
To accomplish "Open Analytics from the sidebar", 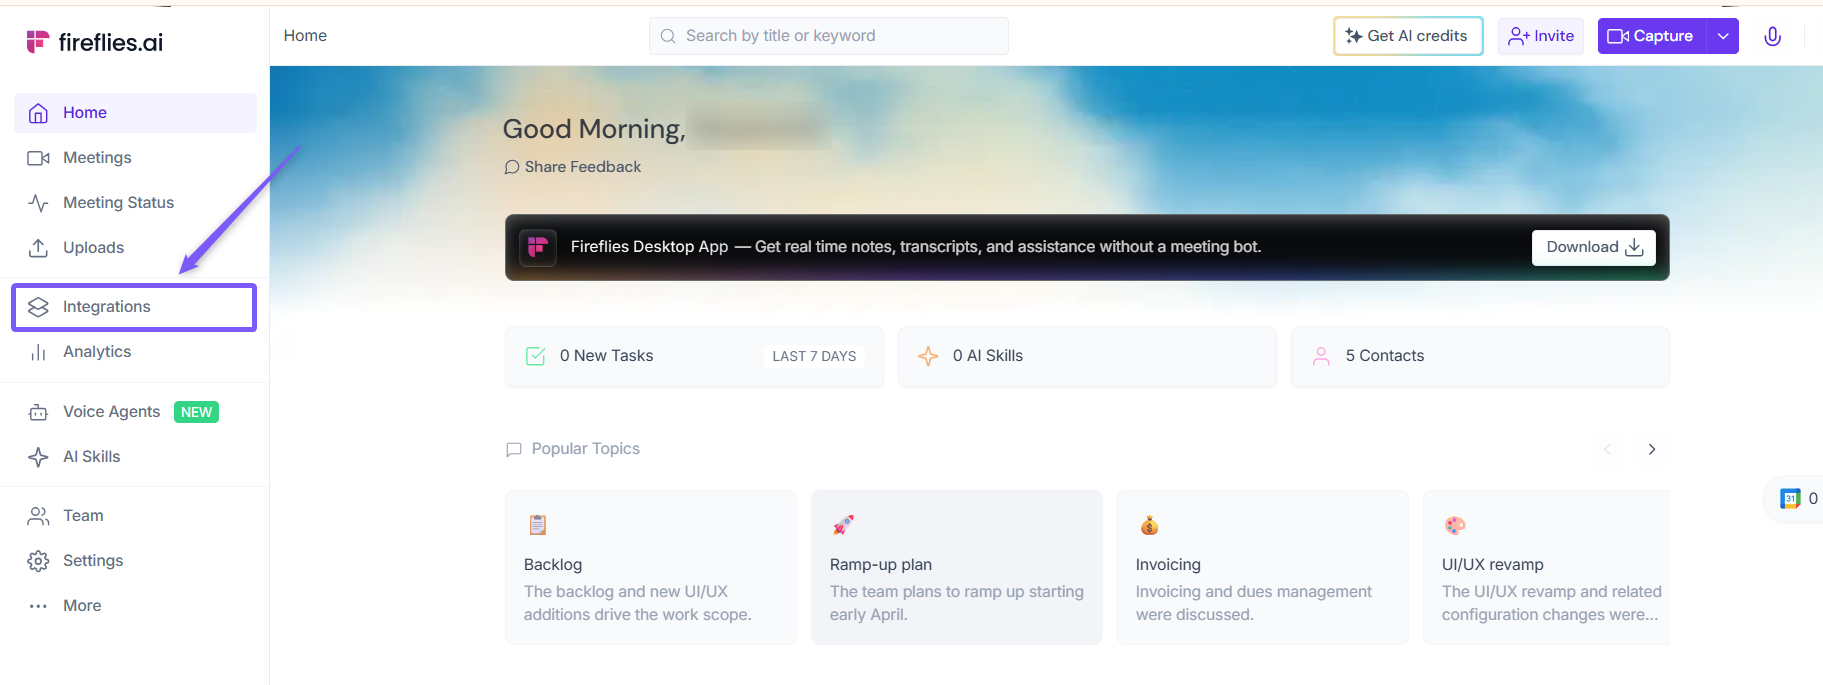I will [97, 352].
